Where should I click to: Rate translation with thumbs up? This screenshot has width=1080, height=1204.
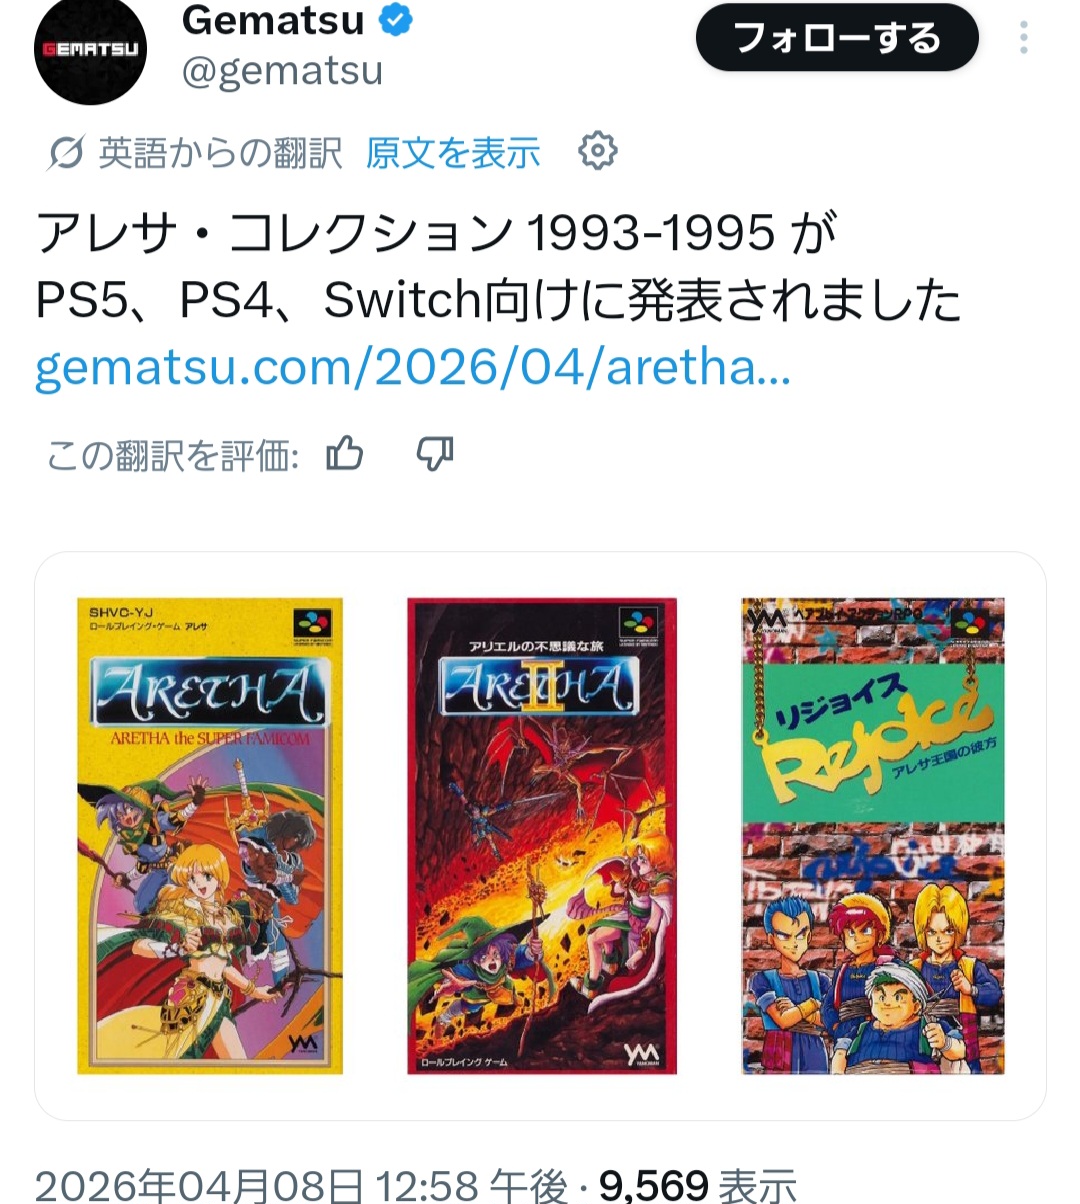click(345, 454)
